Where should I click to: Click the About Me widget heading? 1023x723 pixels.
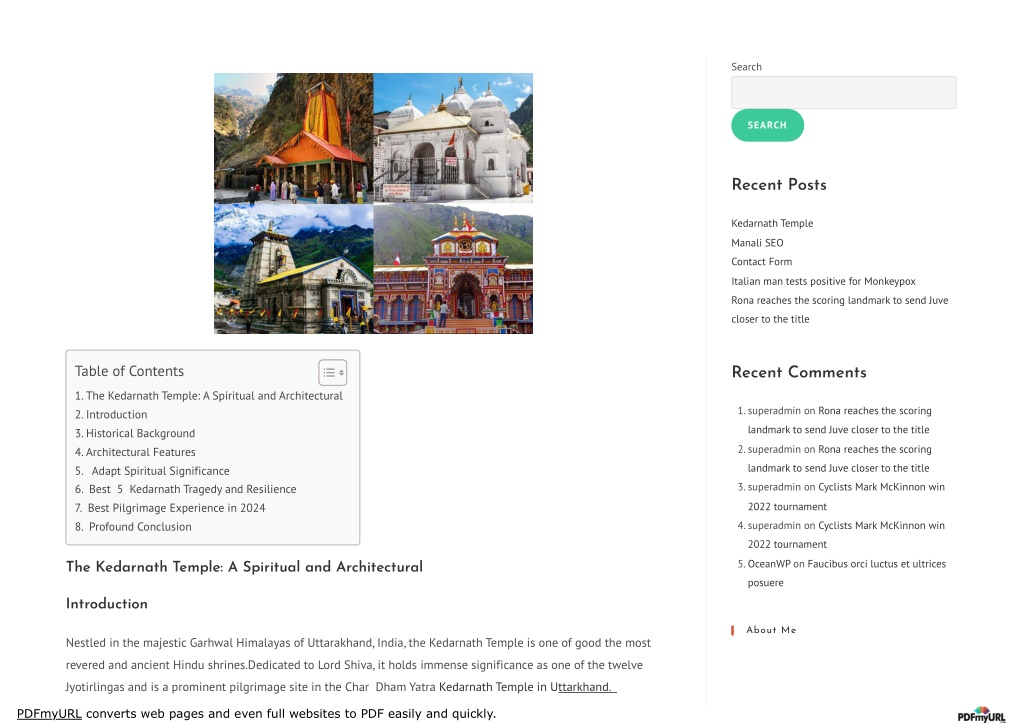pyautogui.click(x=771, y=630)
